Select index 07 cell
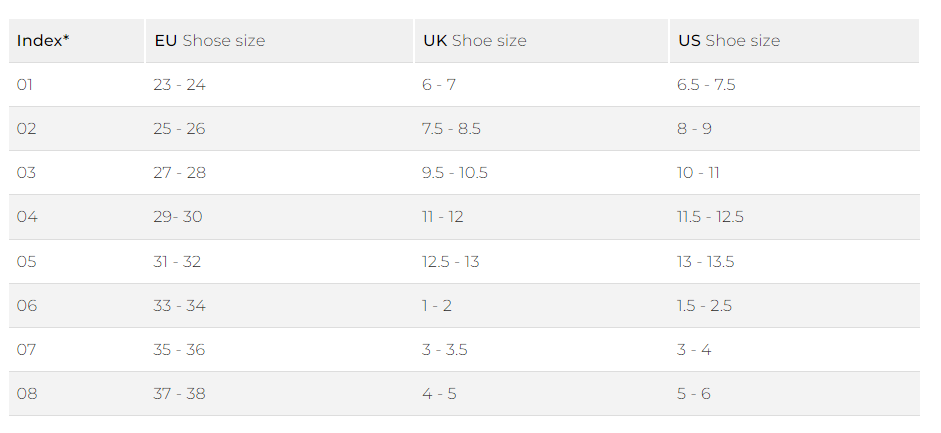 pos(26,350)
